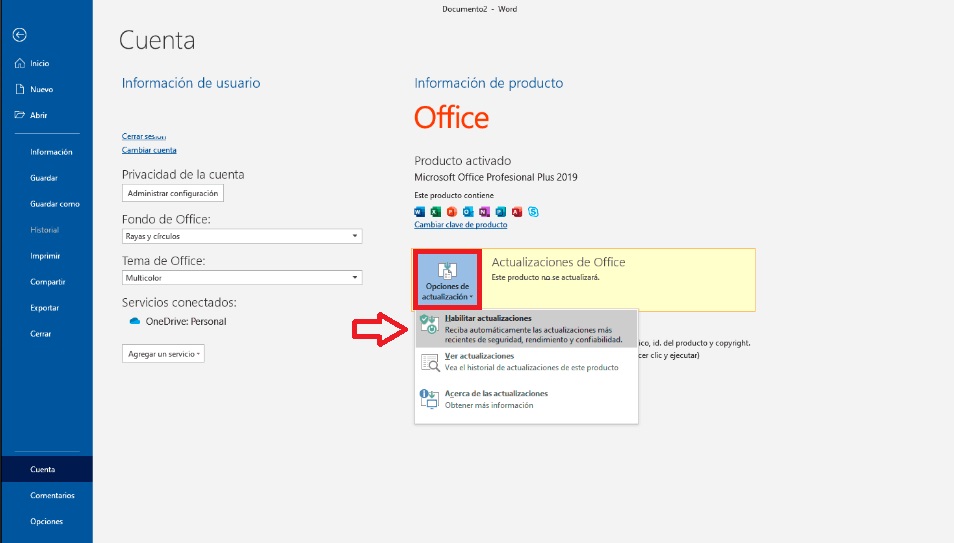Click the Skype icon in the product list
Image resolution: width=954 pixels, height=543 pixels.
[x=533, y=212]
